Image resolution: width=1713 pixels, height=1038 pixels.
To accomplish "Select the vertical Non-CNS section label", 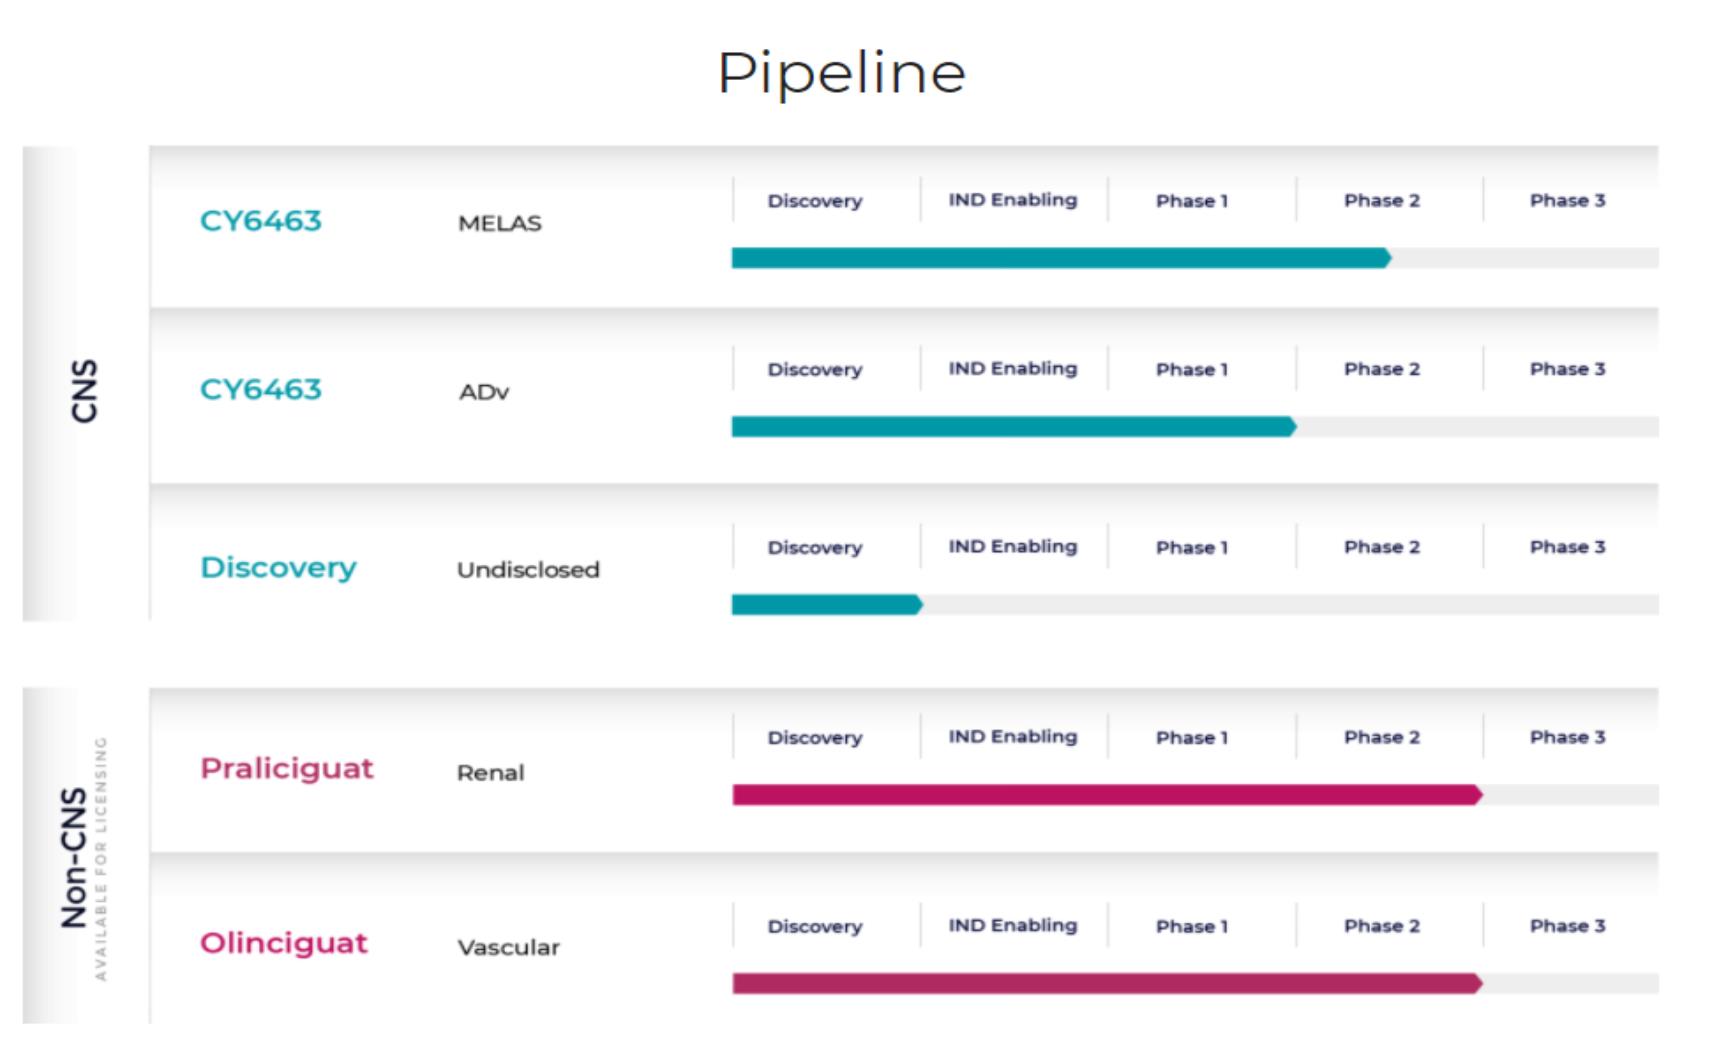I will point(74,858).
